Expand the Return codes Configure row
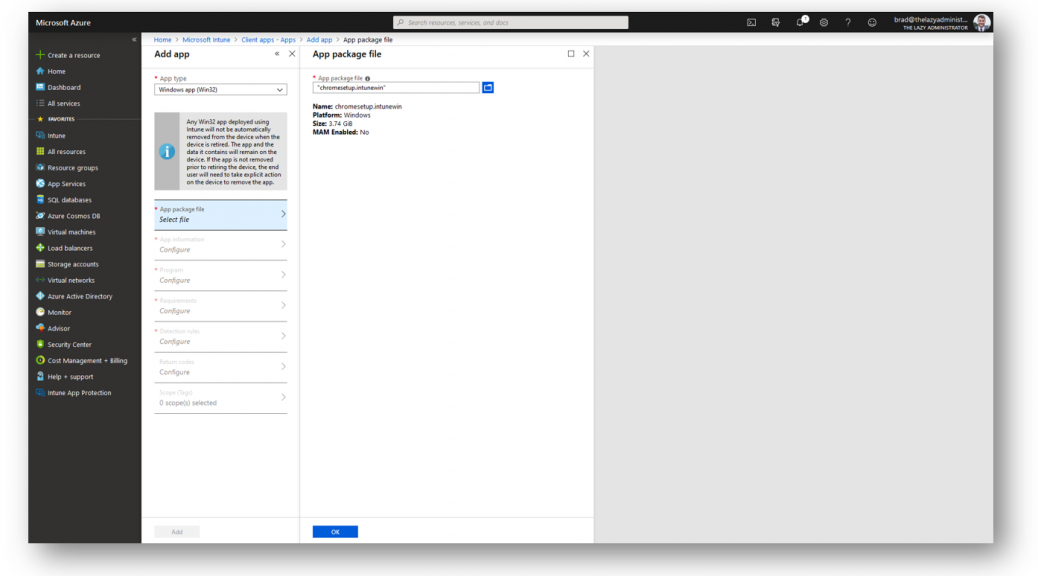This screenshot has height=576, width=1038. pos(220,367)
